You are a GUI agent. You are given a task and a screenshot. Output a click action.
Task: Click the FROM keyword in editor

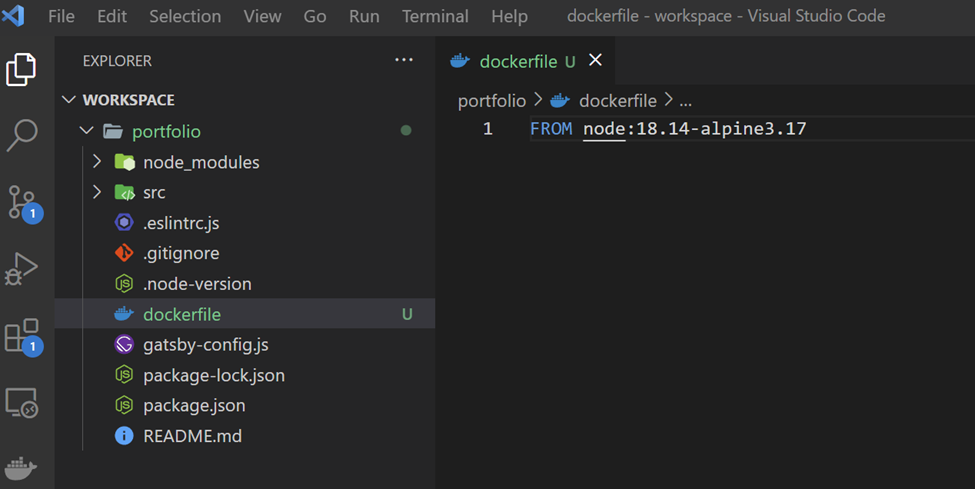551,129
